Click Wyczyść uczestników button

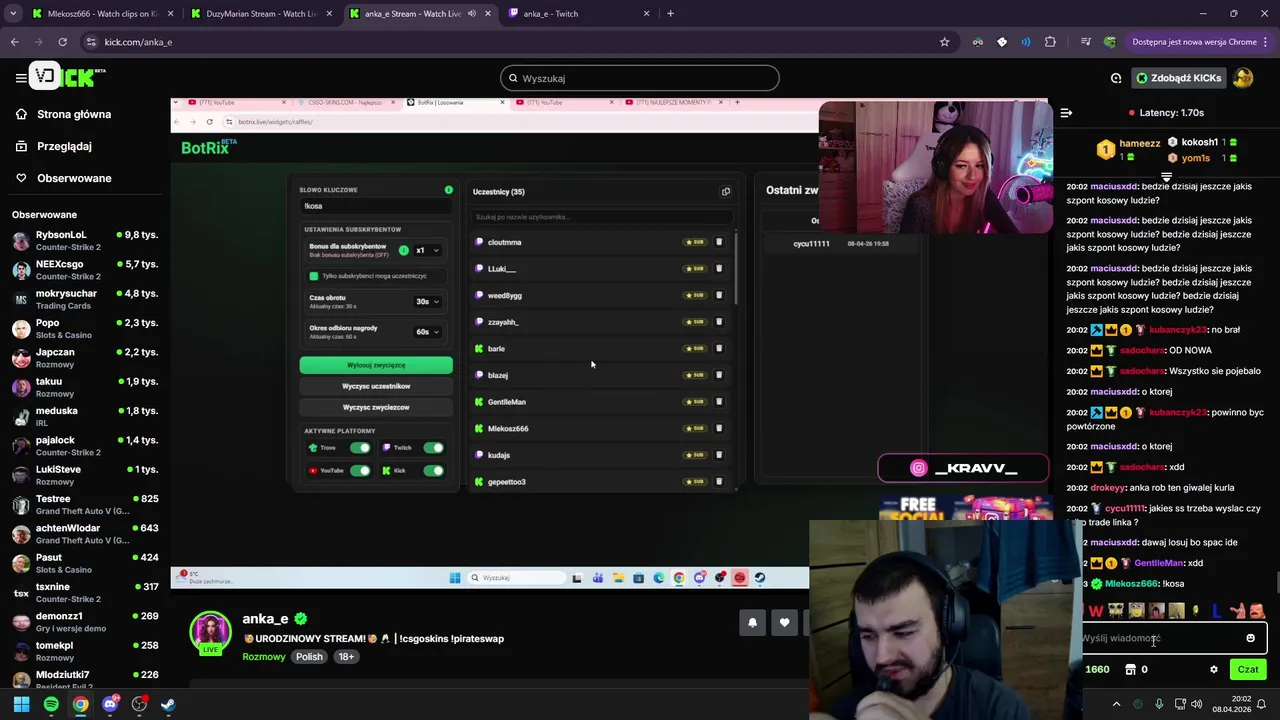click(x=376, y=386)
